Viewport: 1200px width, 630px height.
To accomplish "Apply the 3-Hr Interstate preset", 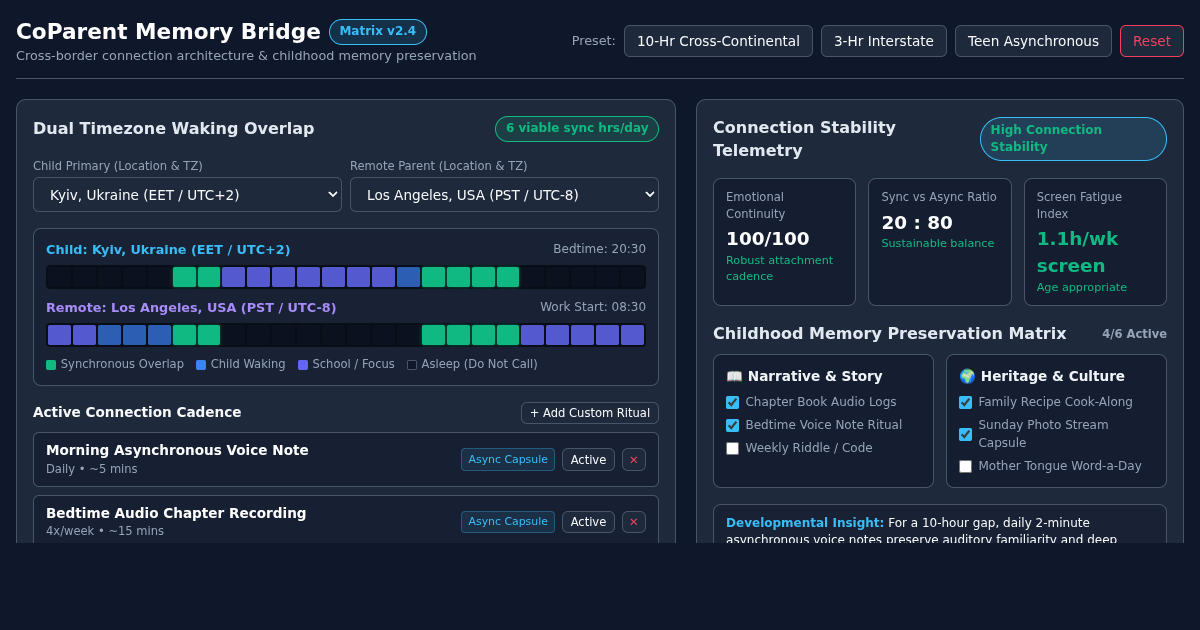I will (x=884, y=41).
